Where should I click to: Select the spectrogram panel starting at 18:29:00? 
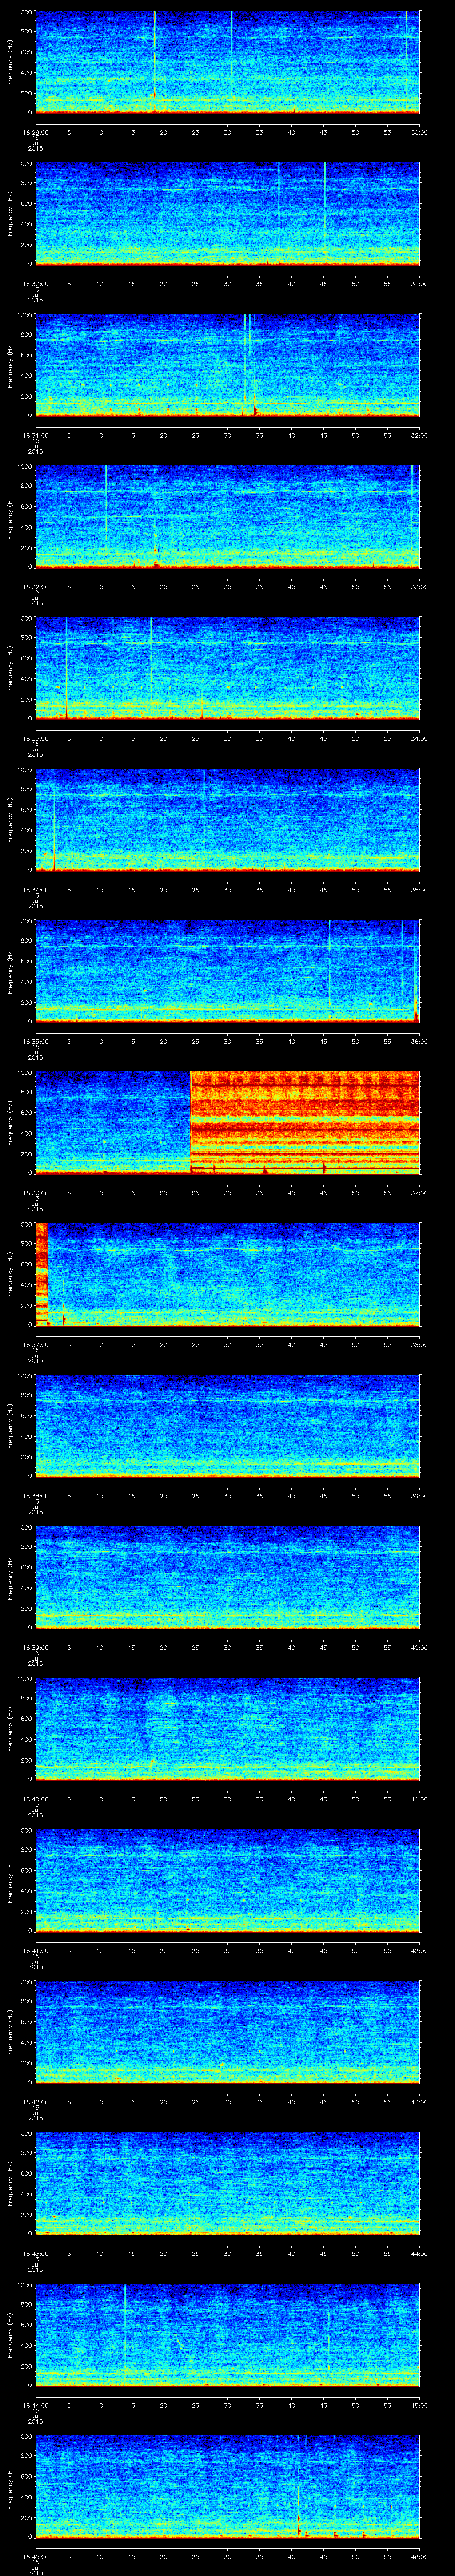click(x=227, y=62)
